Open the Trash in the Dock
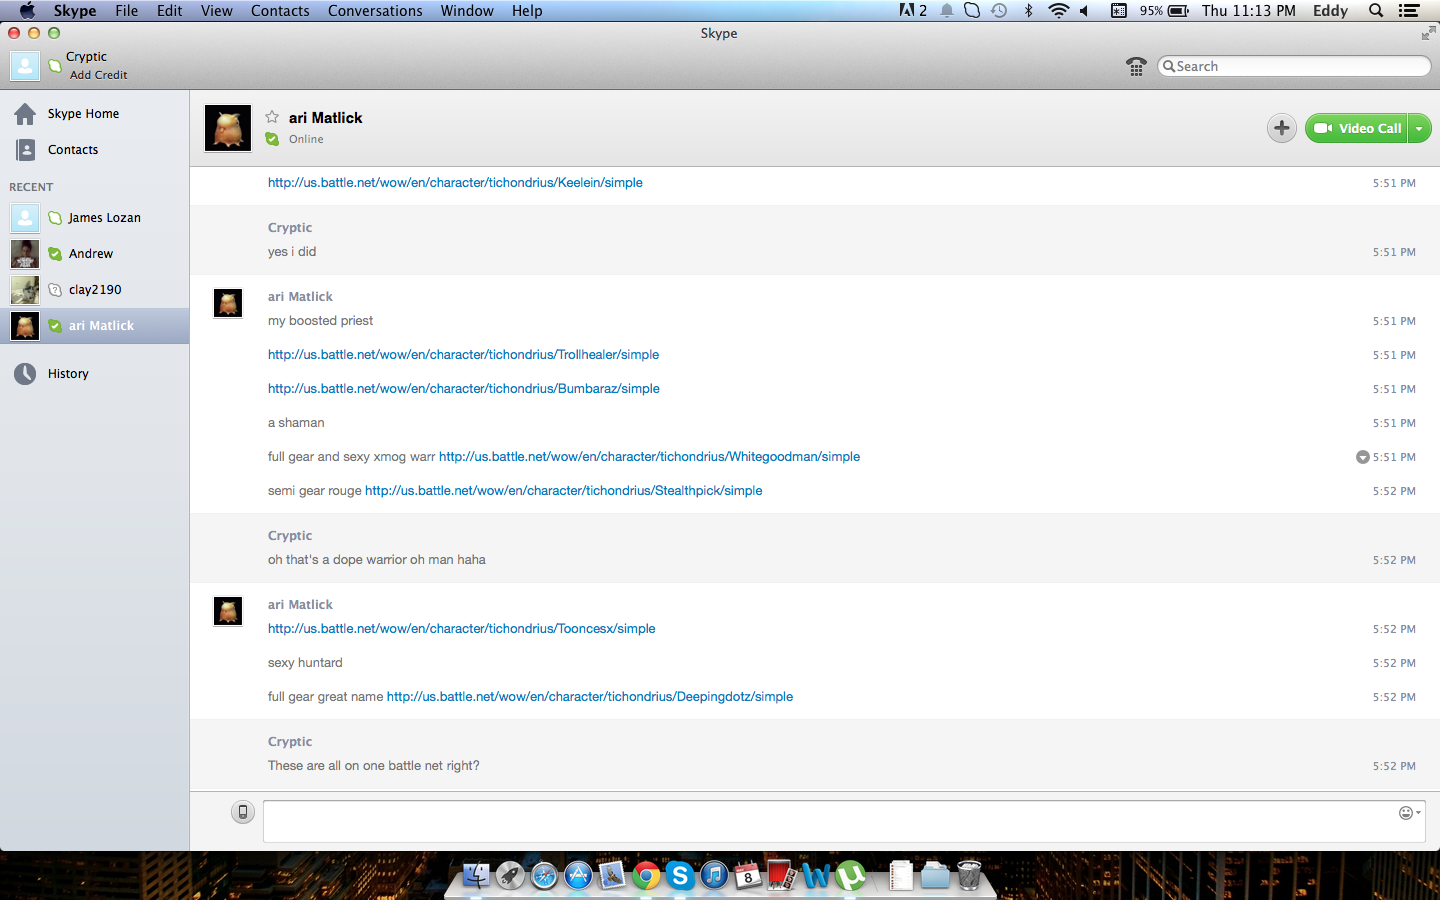Image resolution: width=1440 pixels, height=900 pixels. pyautogui.click(x=969, y=875)
